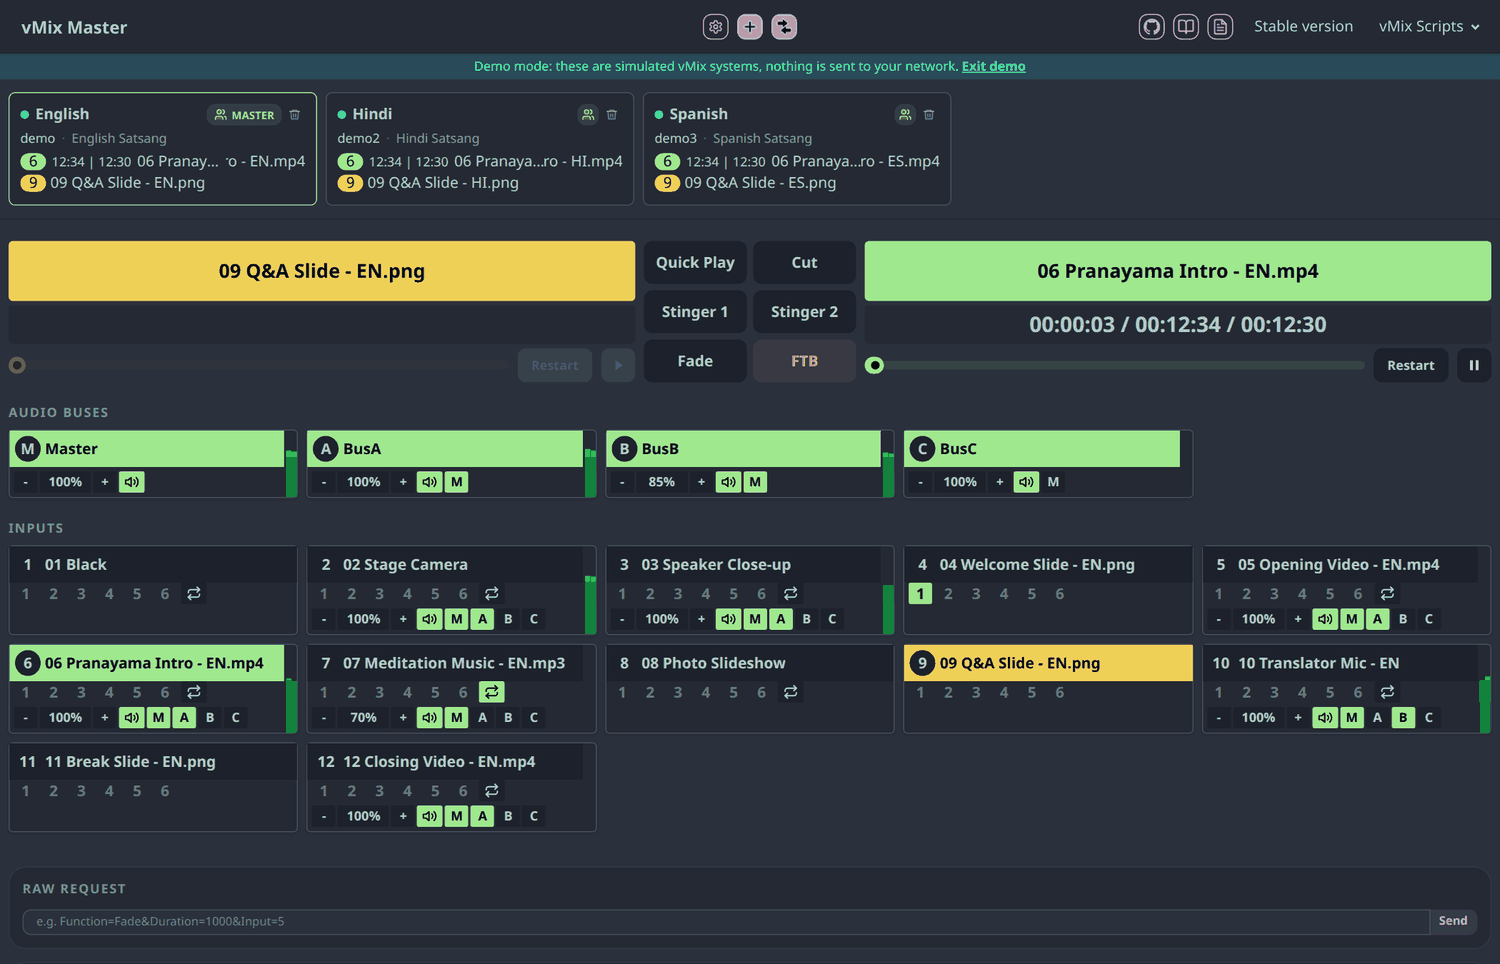Increase BusB volume with plus
1500x964 pixels.
coord(702,482)
